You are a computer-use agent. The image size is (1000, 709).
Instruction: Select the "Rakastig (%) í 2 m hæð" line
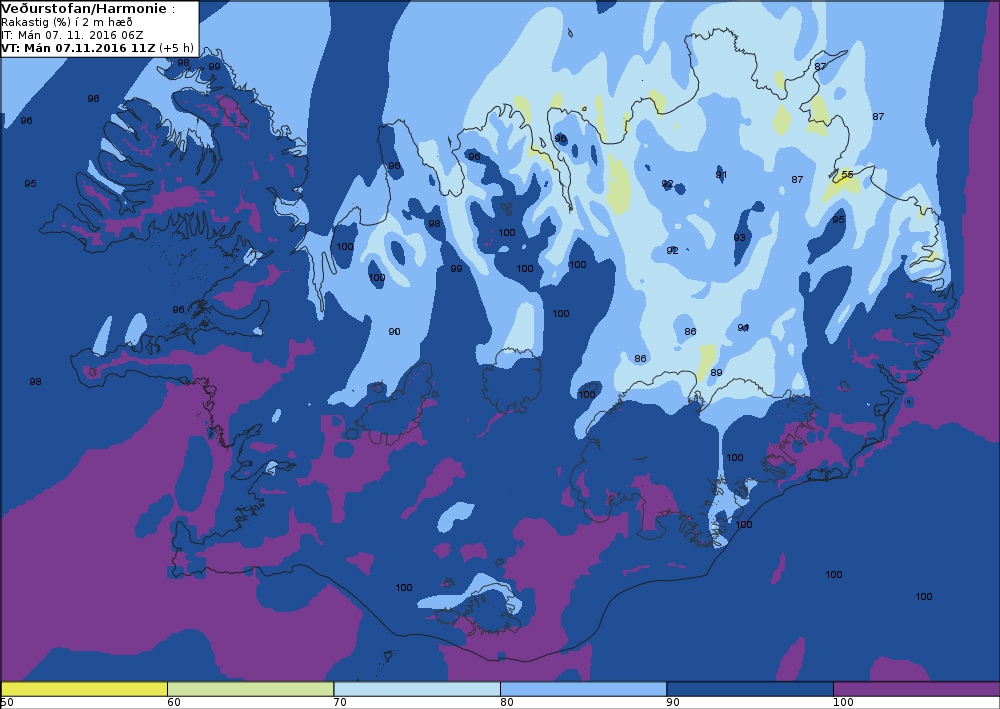coord(67,22)
